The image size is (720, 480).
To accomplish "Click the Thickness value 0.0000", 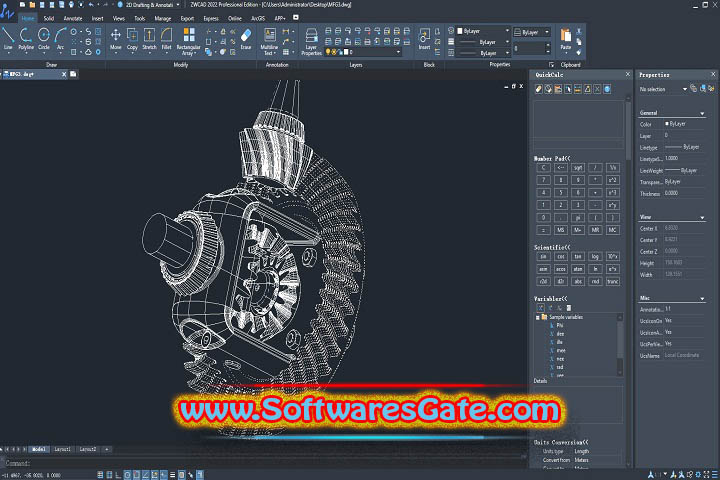I will click(671, 193).
